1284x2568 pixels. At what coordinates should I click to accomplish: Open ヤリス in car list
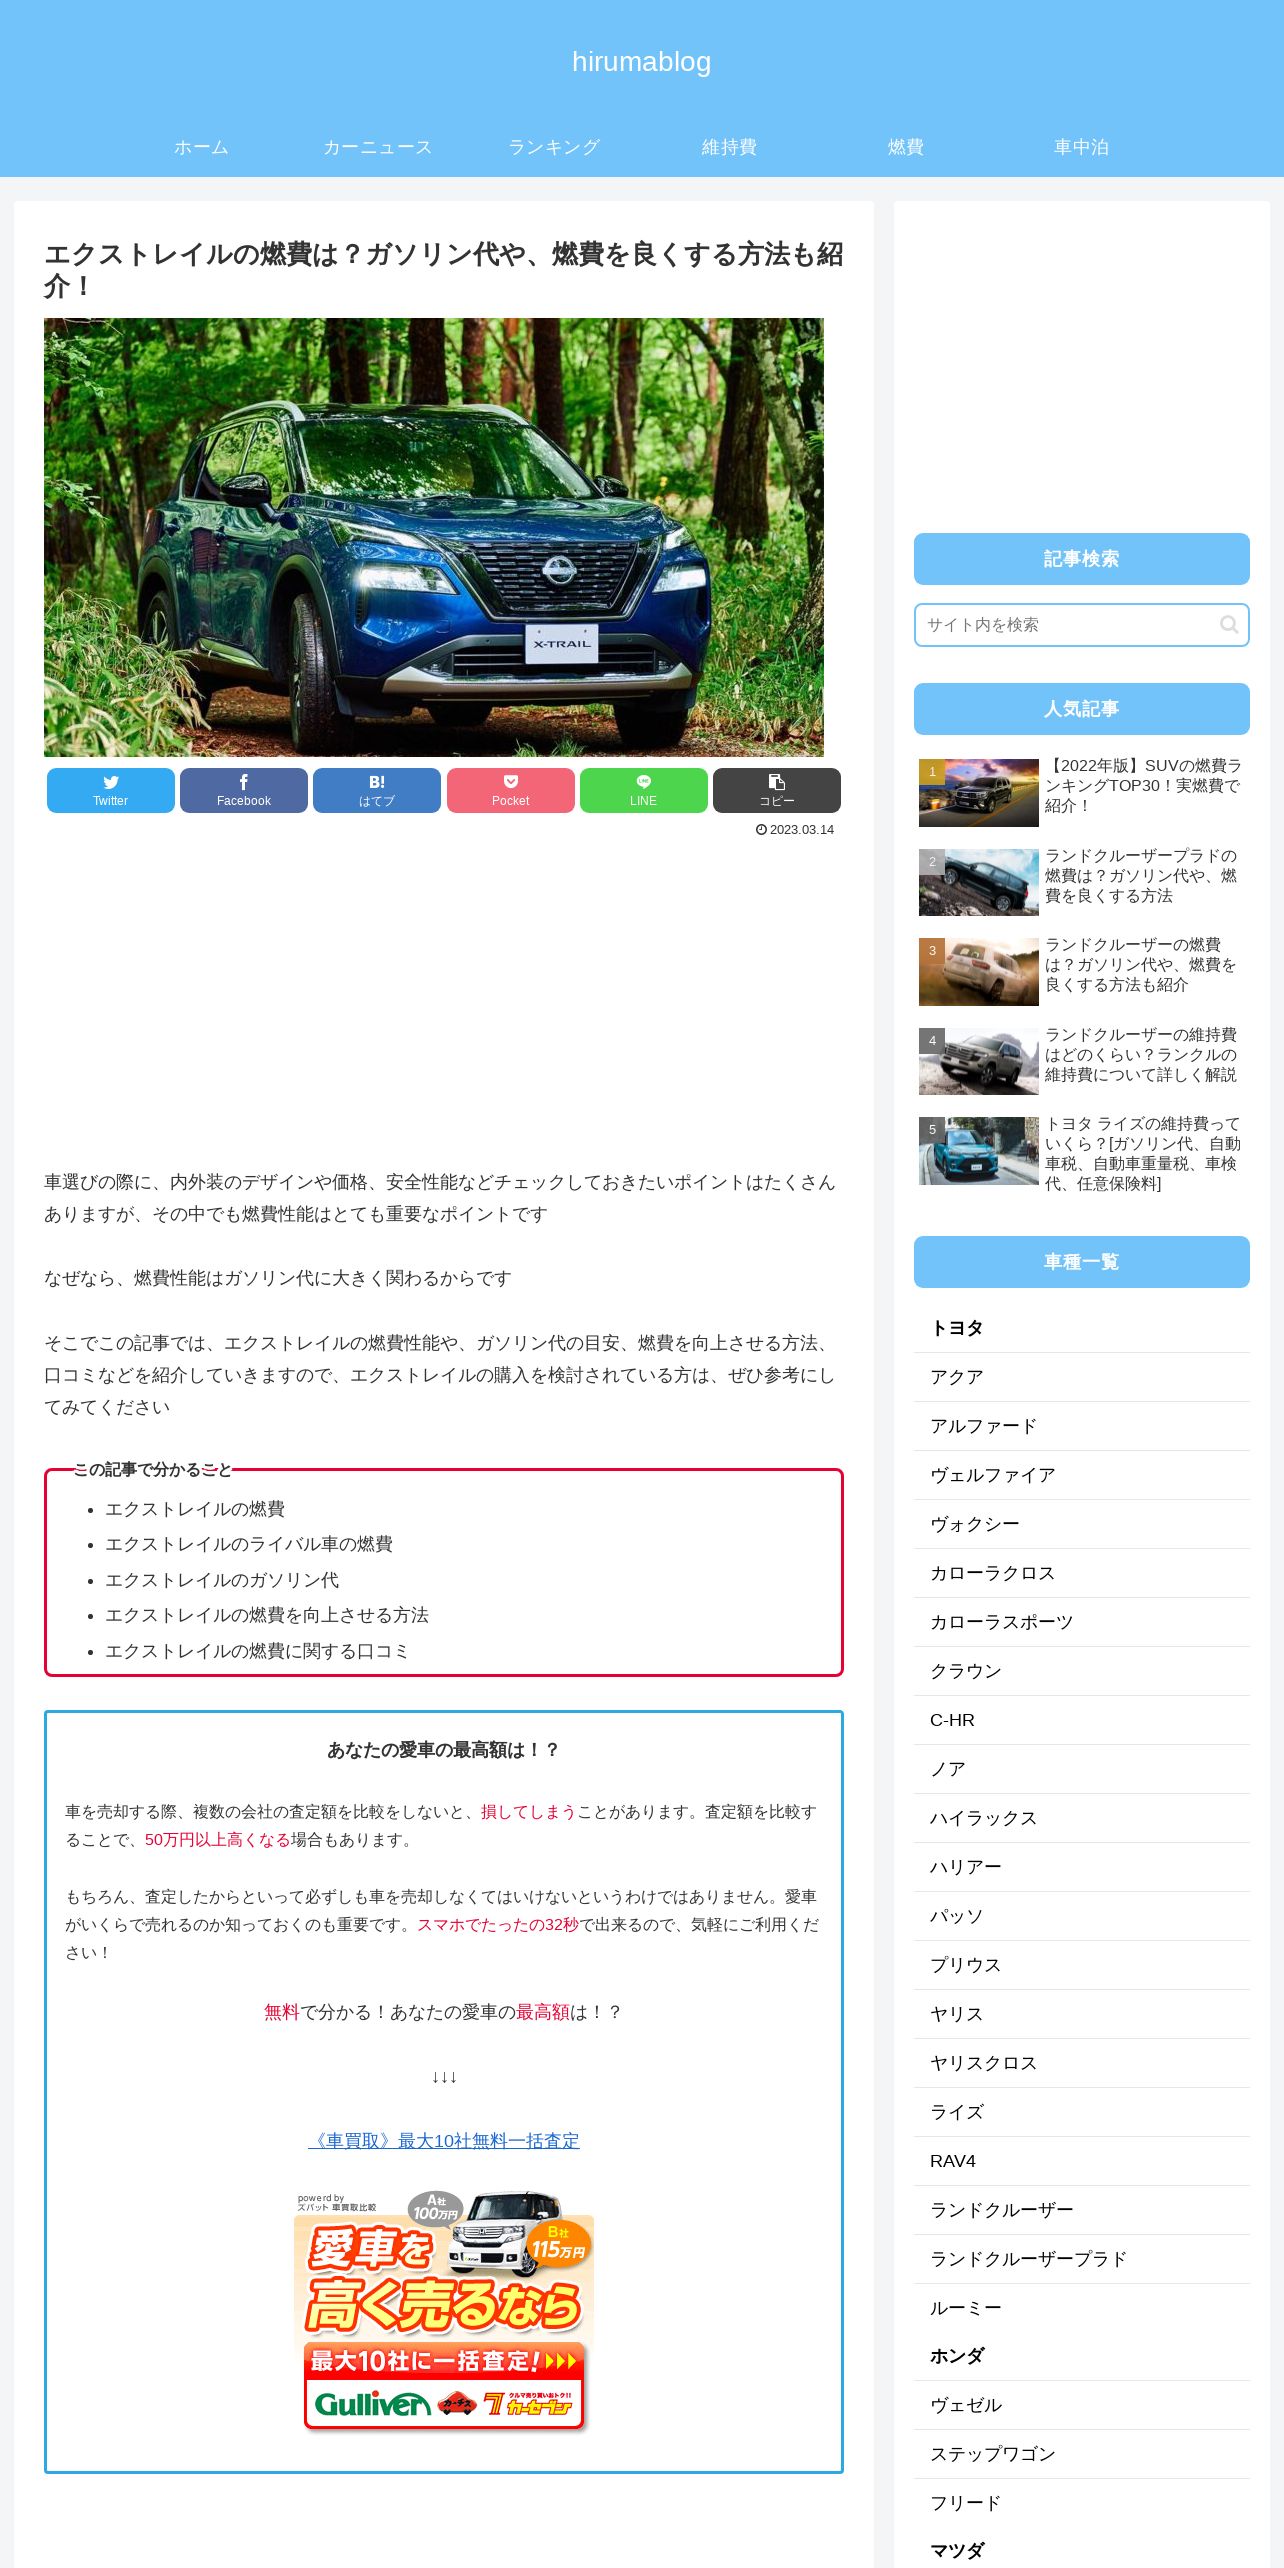(x=1081, y=2014)
